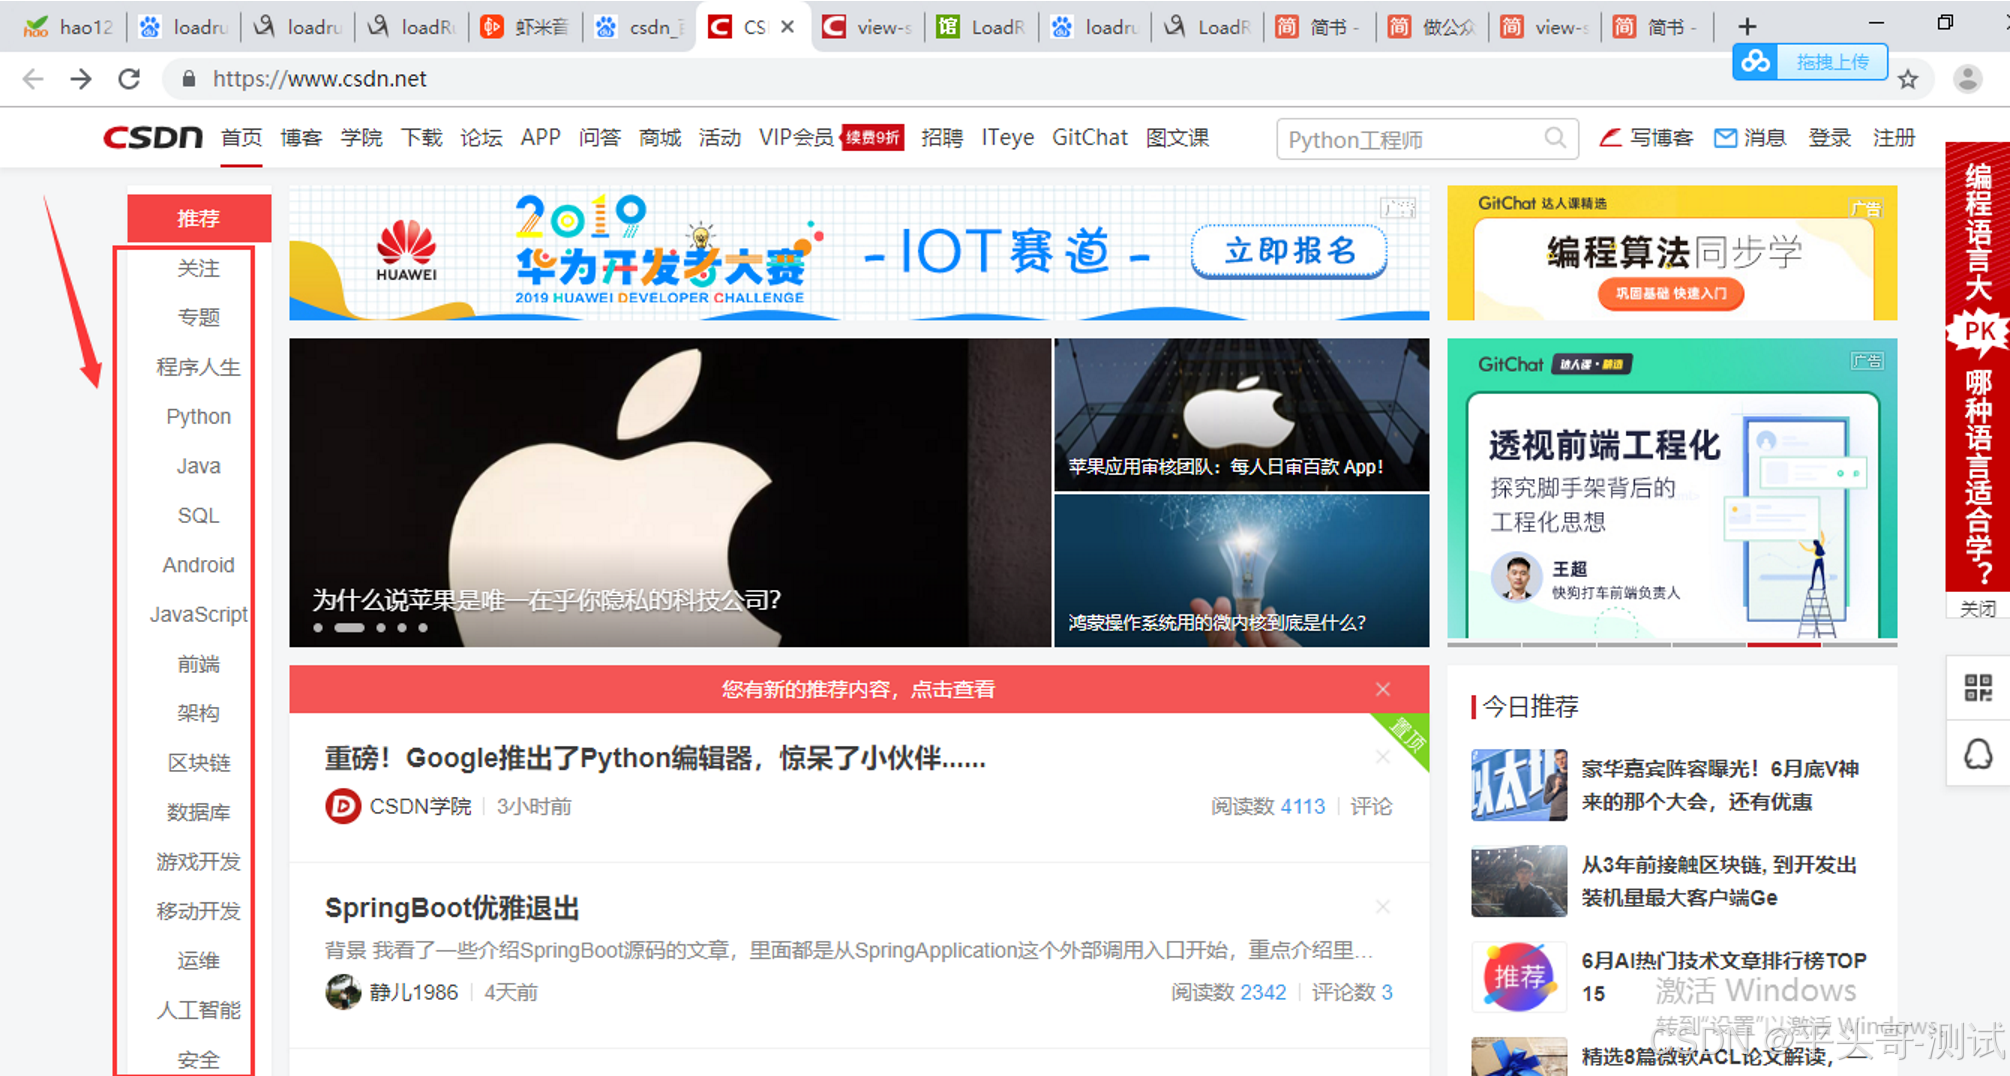This screenshot has width=2010, height=1076.
Task: Open a new browser tab
Action: pyautogui.click(x=1746, y=27)
